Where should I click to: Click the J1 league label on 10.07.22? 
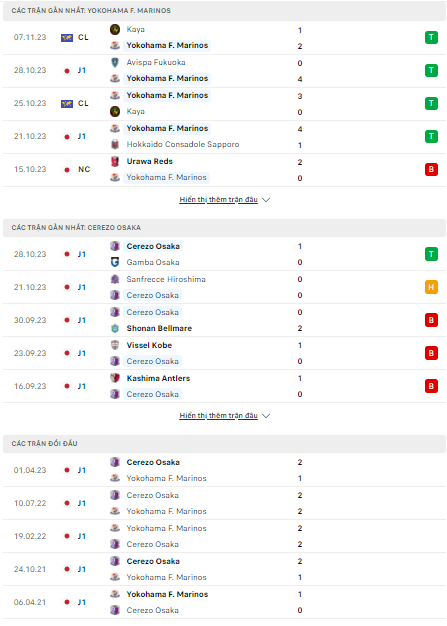pyautogui.click(x=81, y=503)
